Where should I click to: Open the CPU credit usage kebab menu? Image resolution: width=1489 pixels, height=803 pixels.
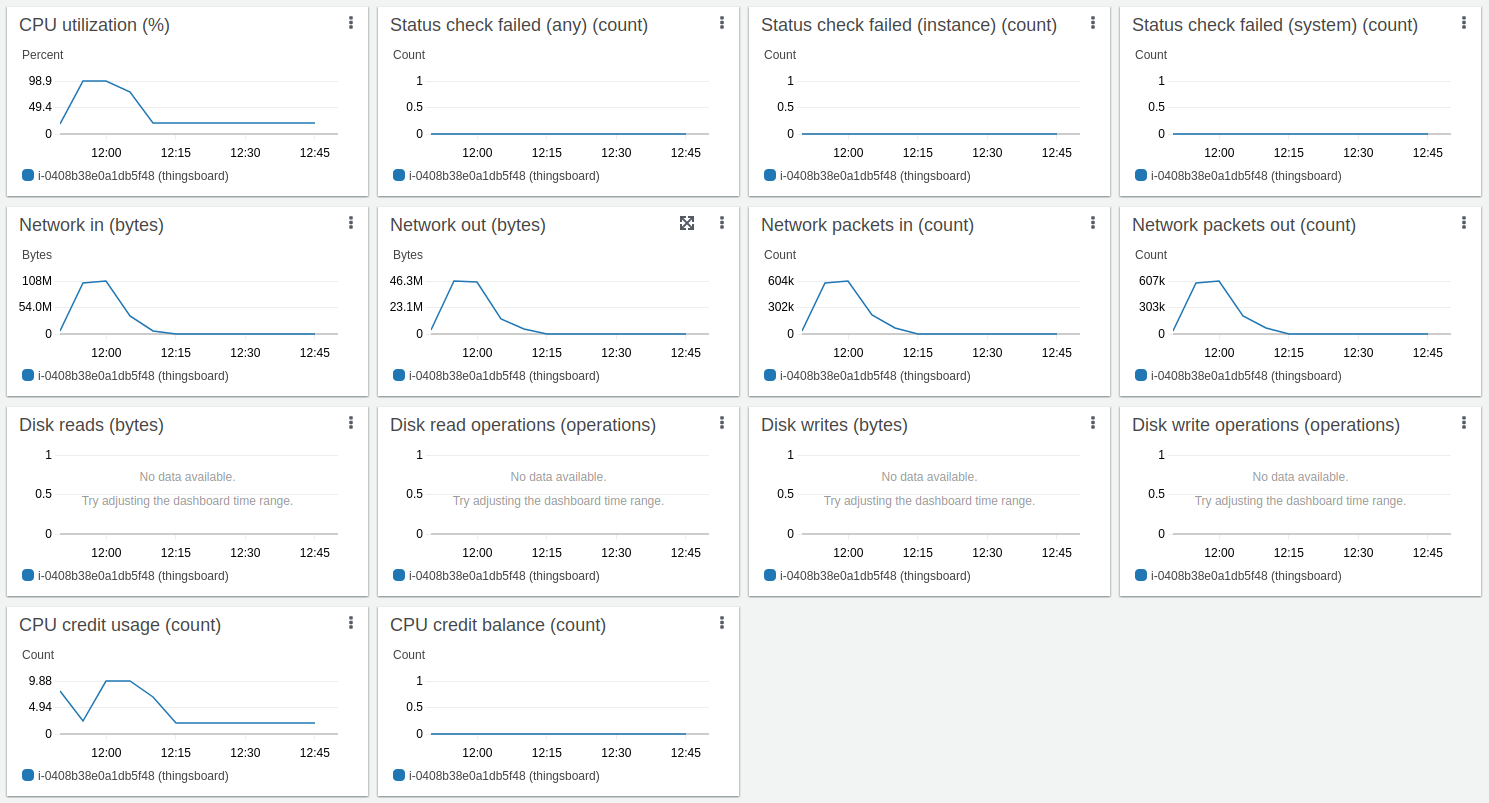(x=351, y=623)
